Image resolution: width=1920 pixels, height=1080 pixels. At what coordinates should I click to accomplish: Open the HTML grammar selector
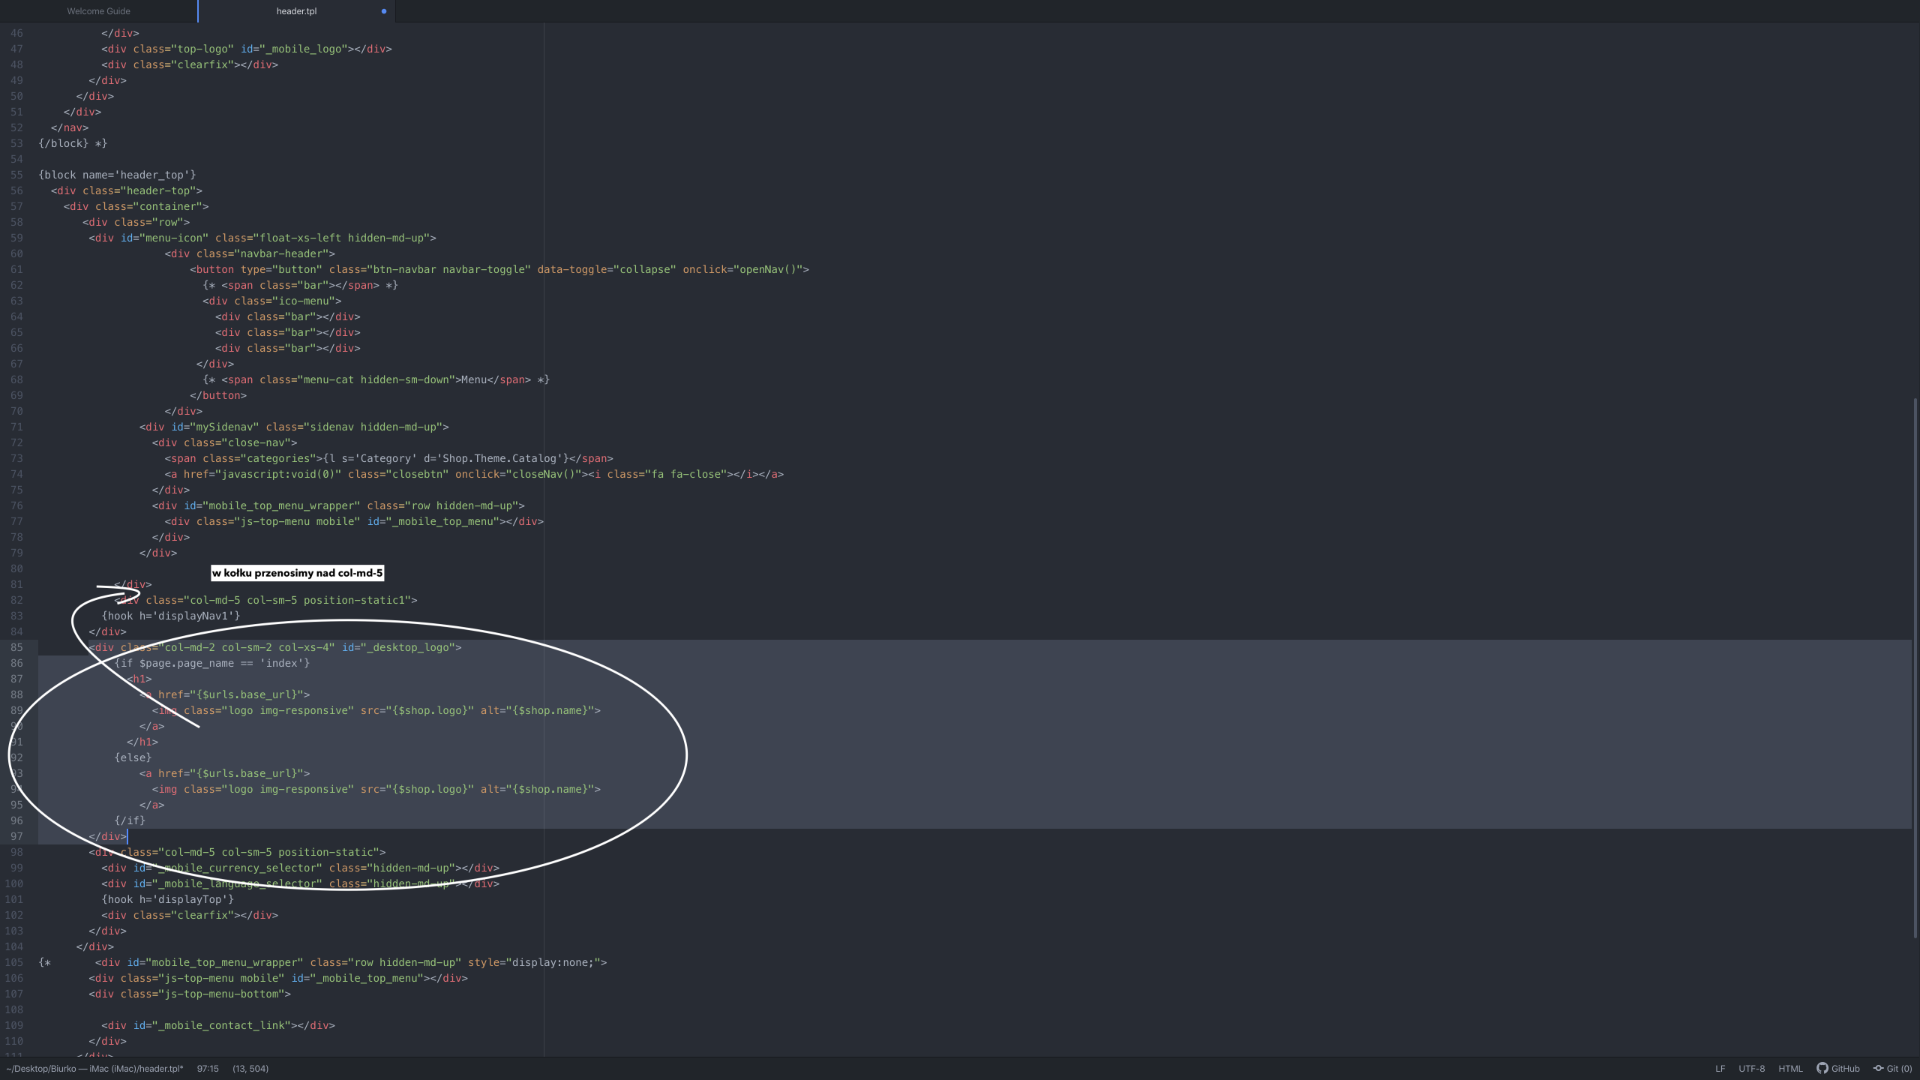click(x=1790, y=1068)
